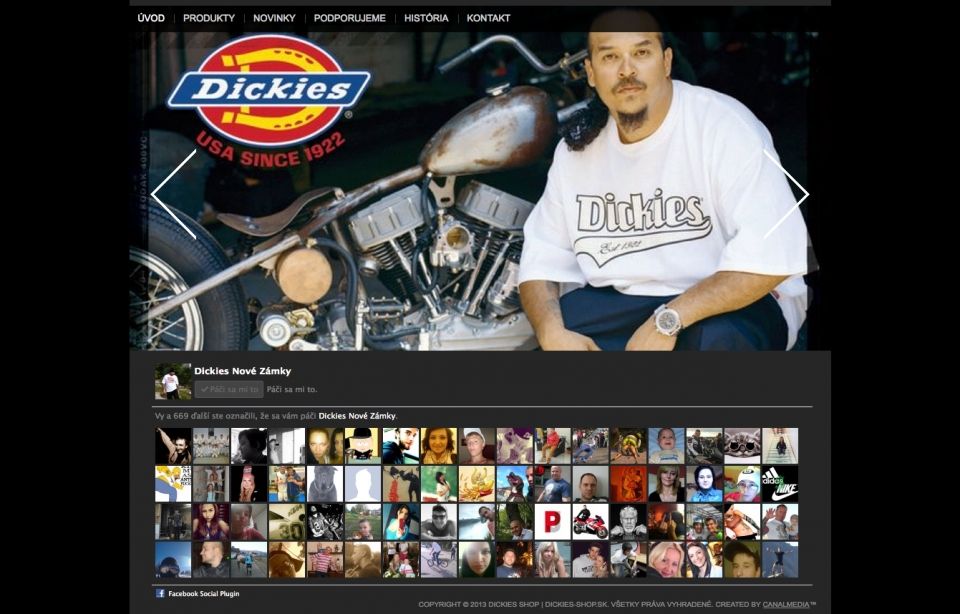960x614 pixels.
Task: Visit the CANALMEDIA creator link
Action: click(786, 604)
